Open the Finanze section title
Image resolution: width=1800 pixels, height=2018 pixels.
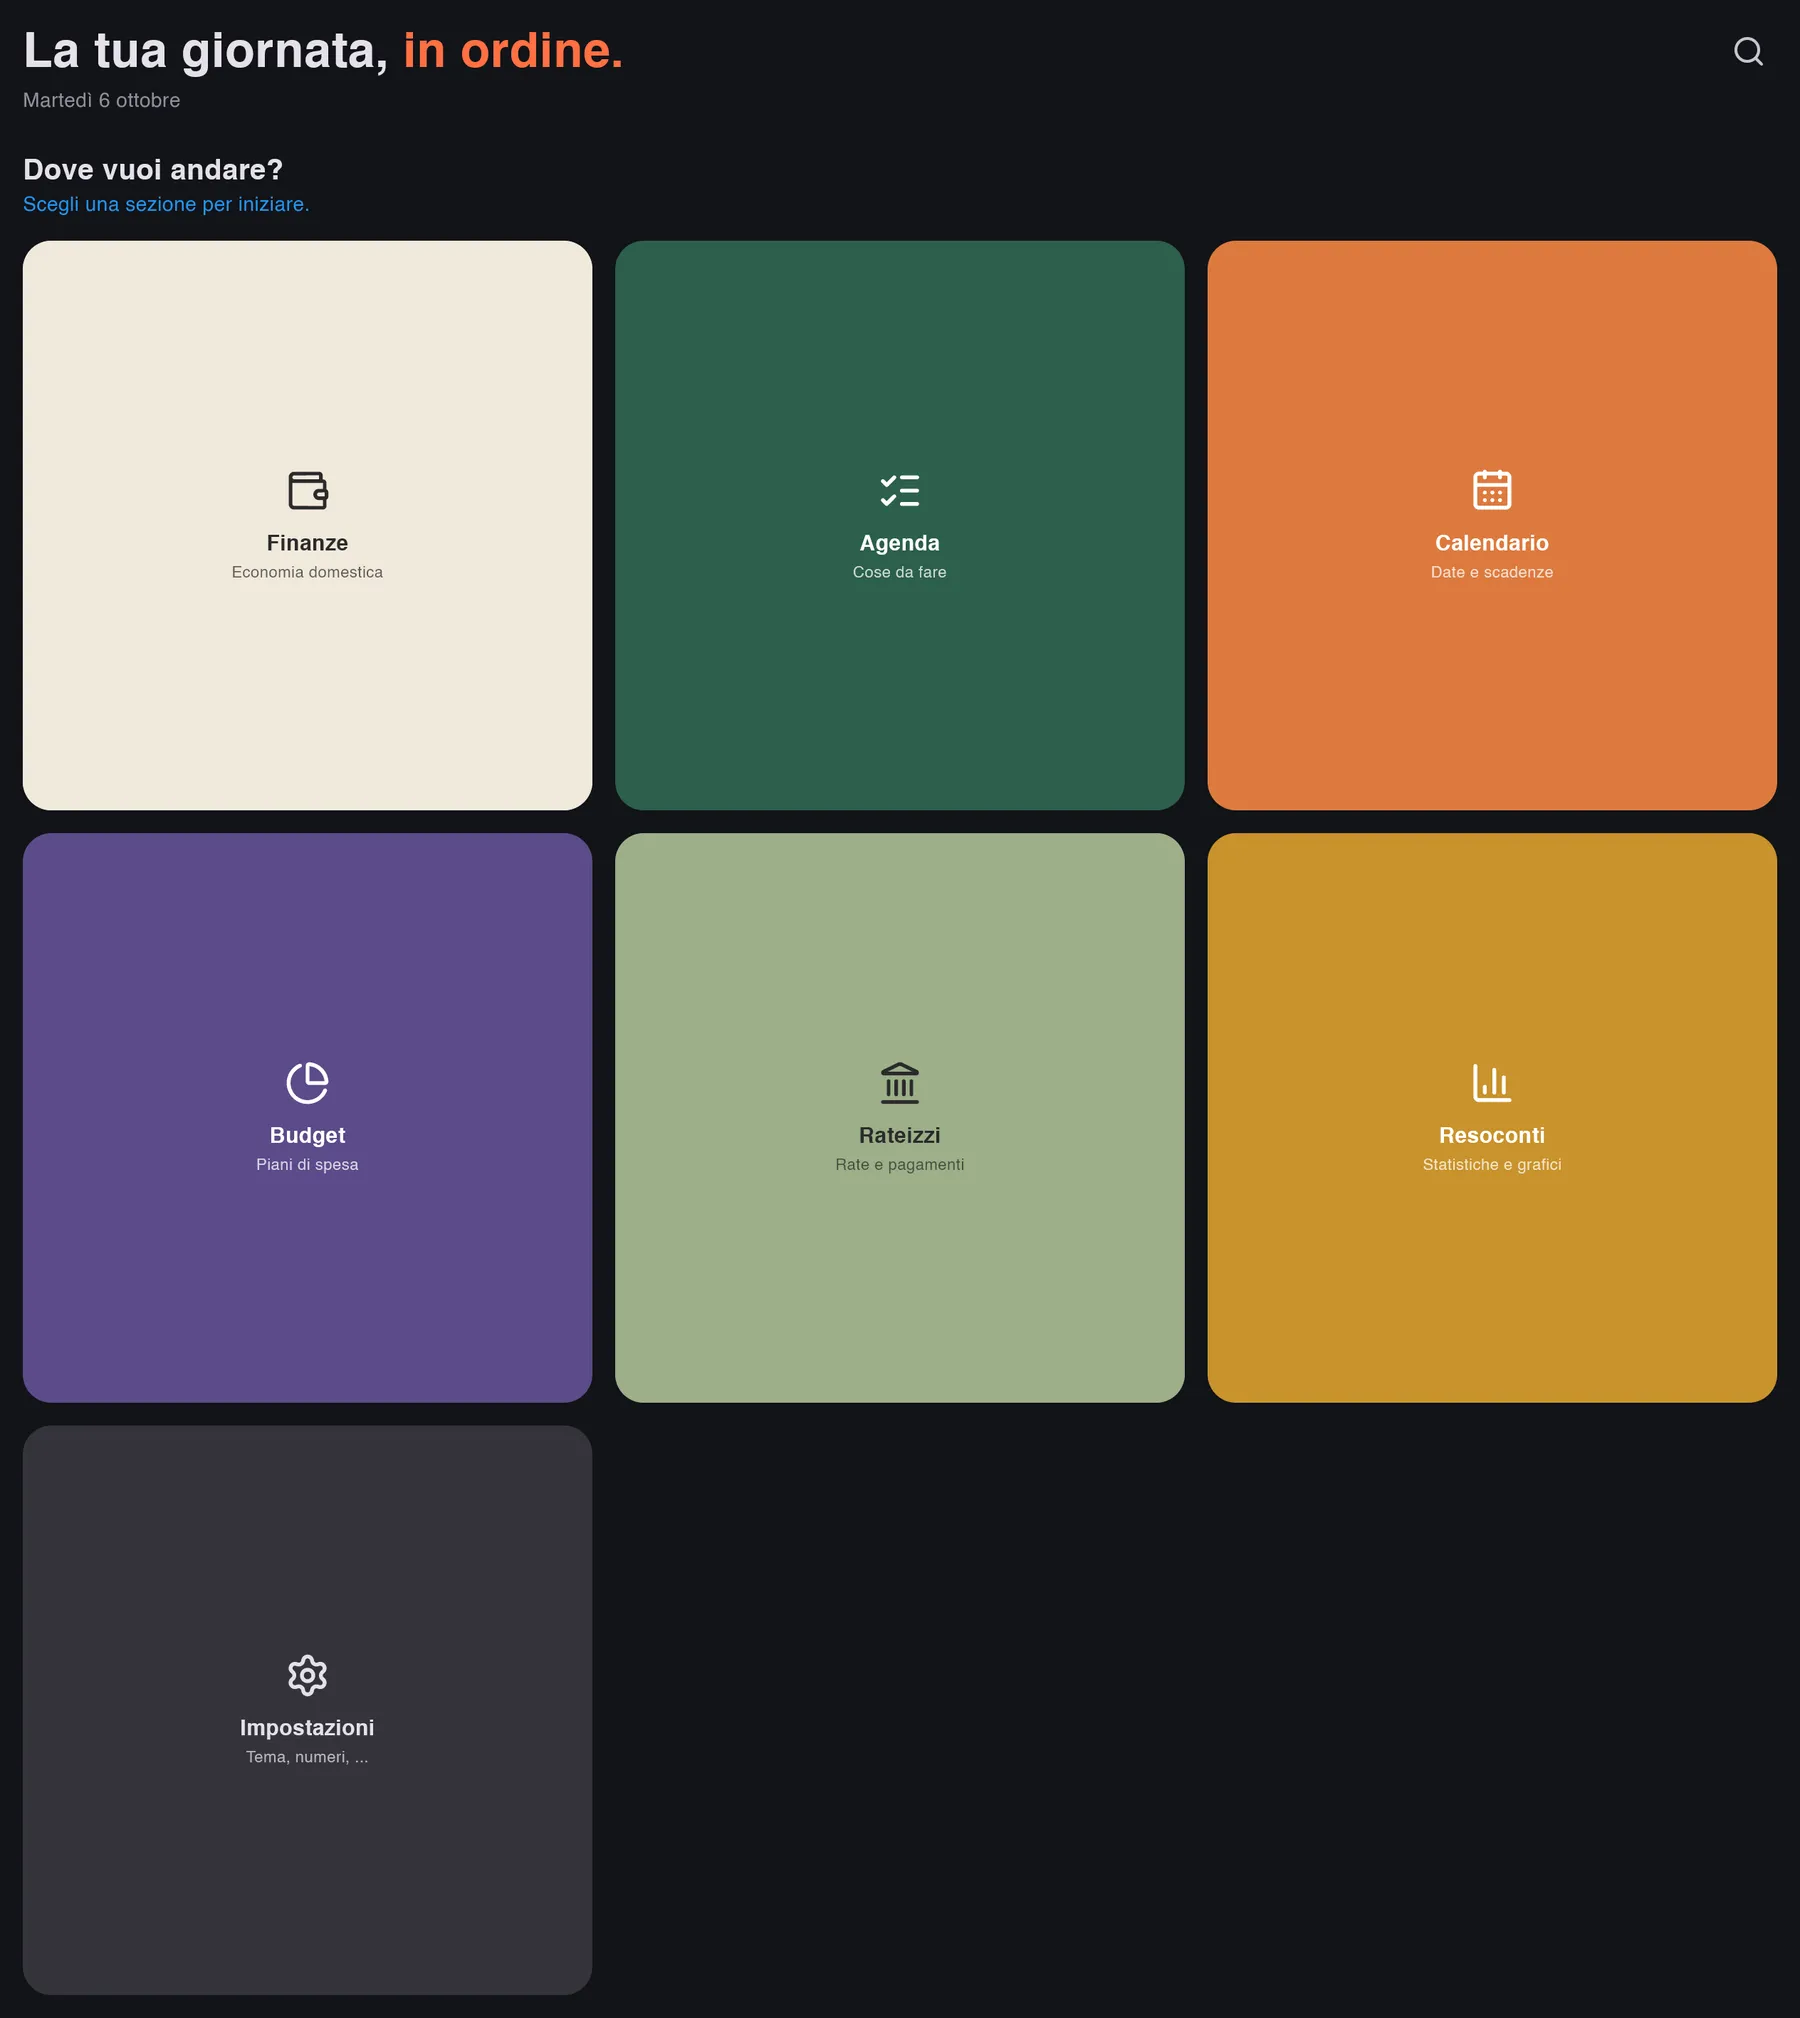click(x=307, y=543)
